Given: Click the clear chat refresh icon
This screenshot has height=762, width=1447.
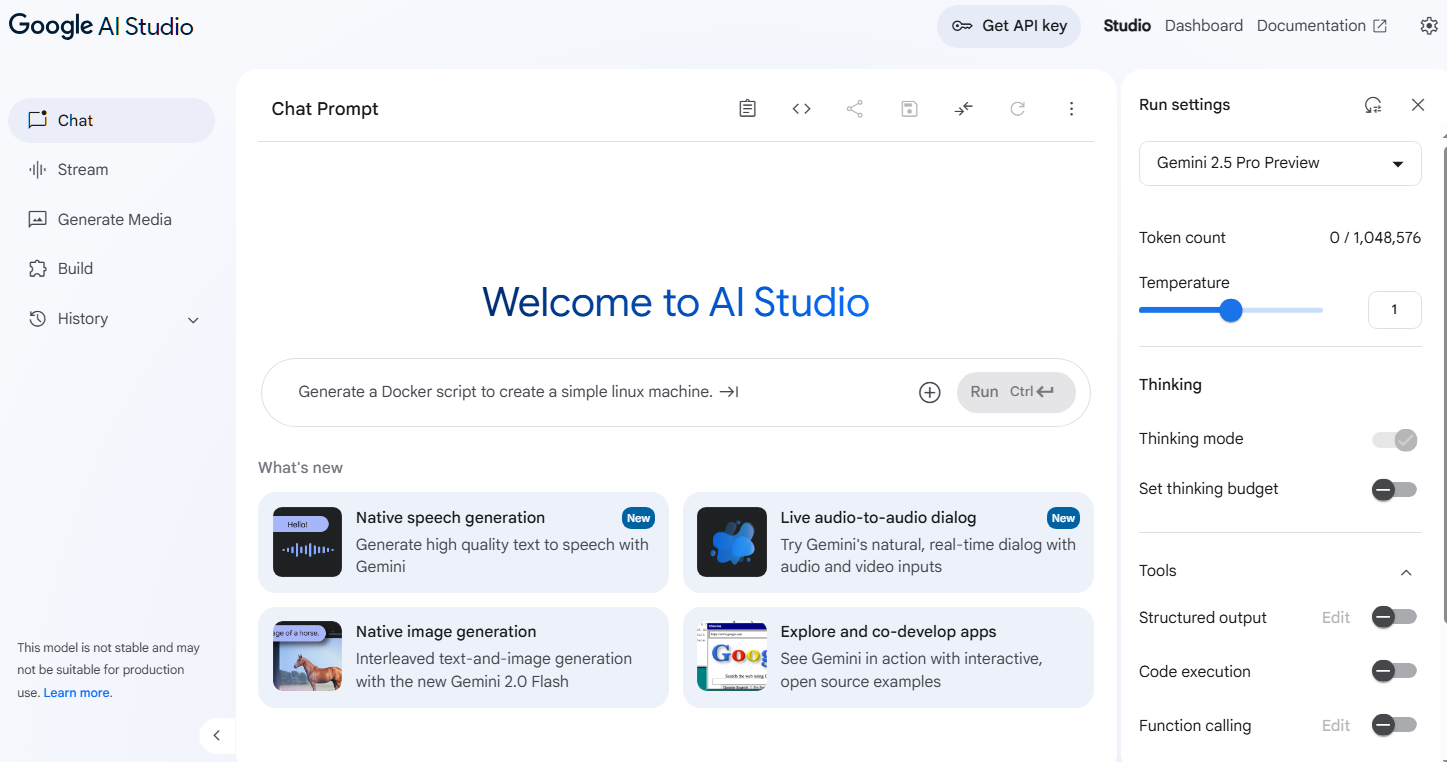Looking at the screenshot, I should point(1017,108).
